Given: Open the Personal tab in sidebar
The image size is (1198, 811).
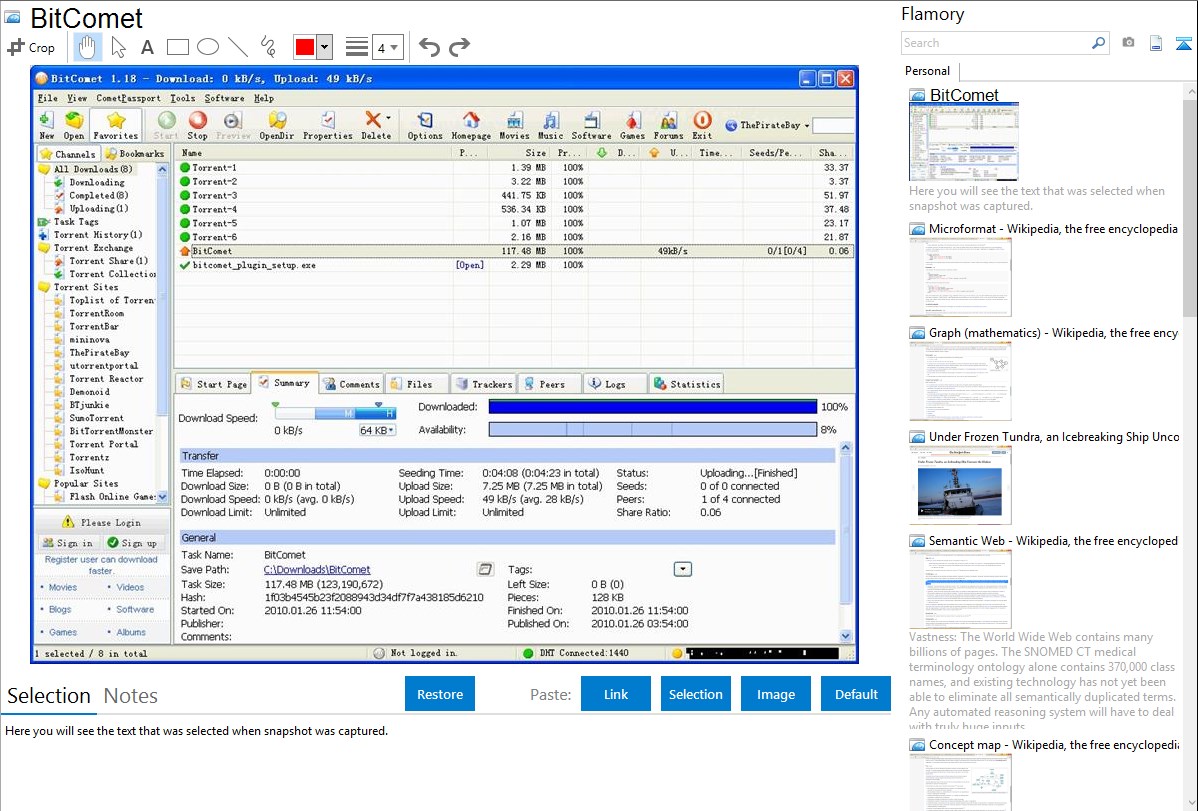Looking at the screenshot, I should click(x=927, y=71).
